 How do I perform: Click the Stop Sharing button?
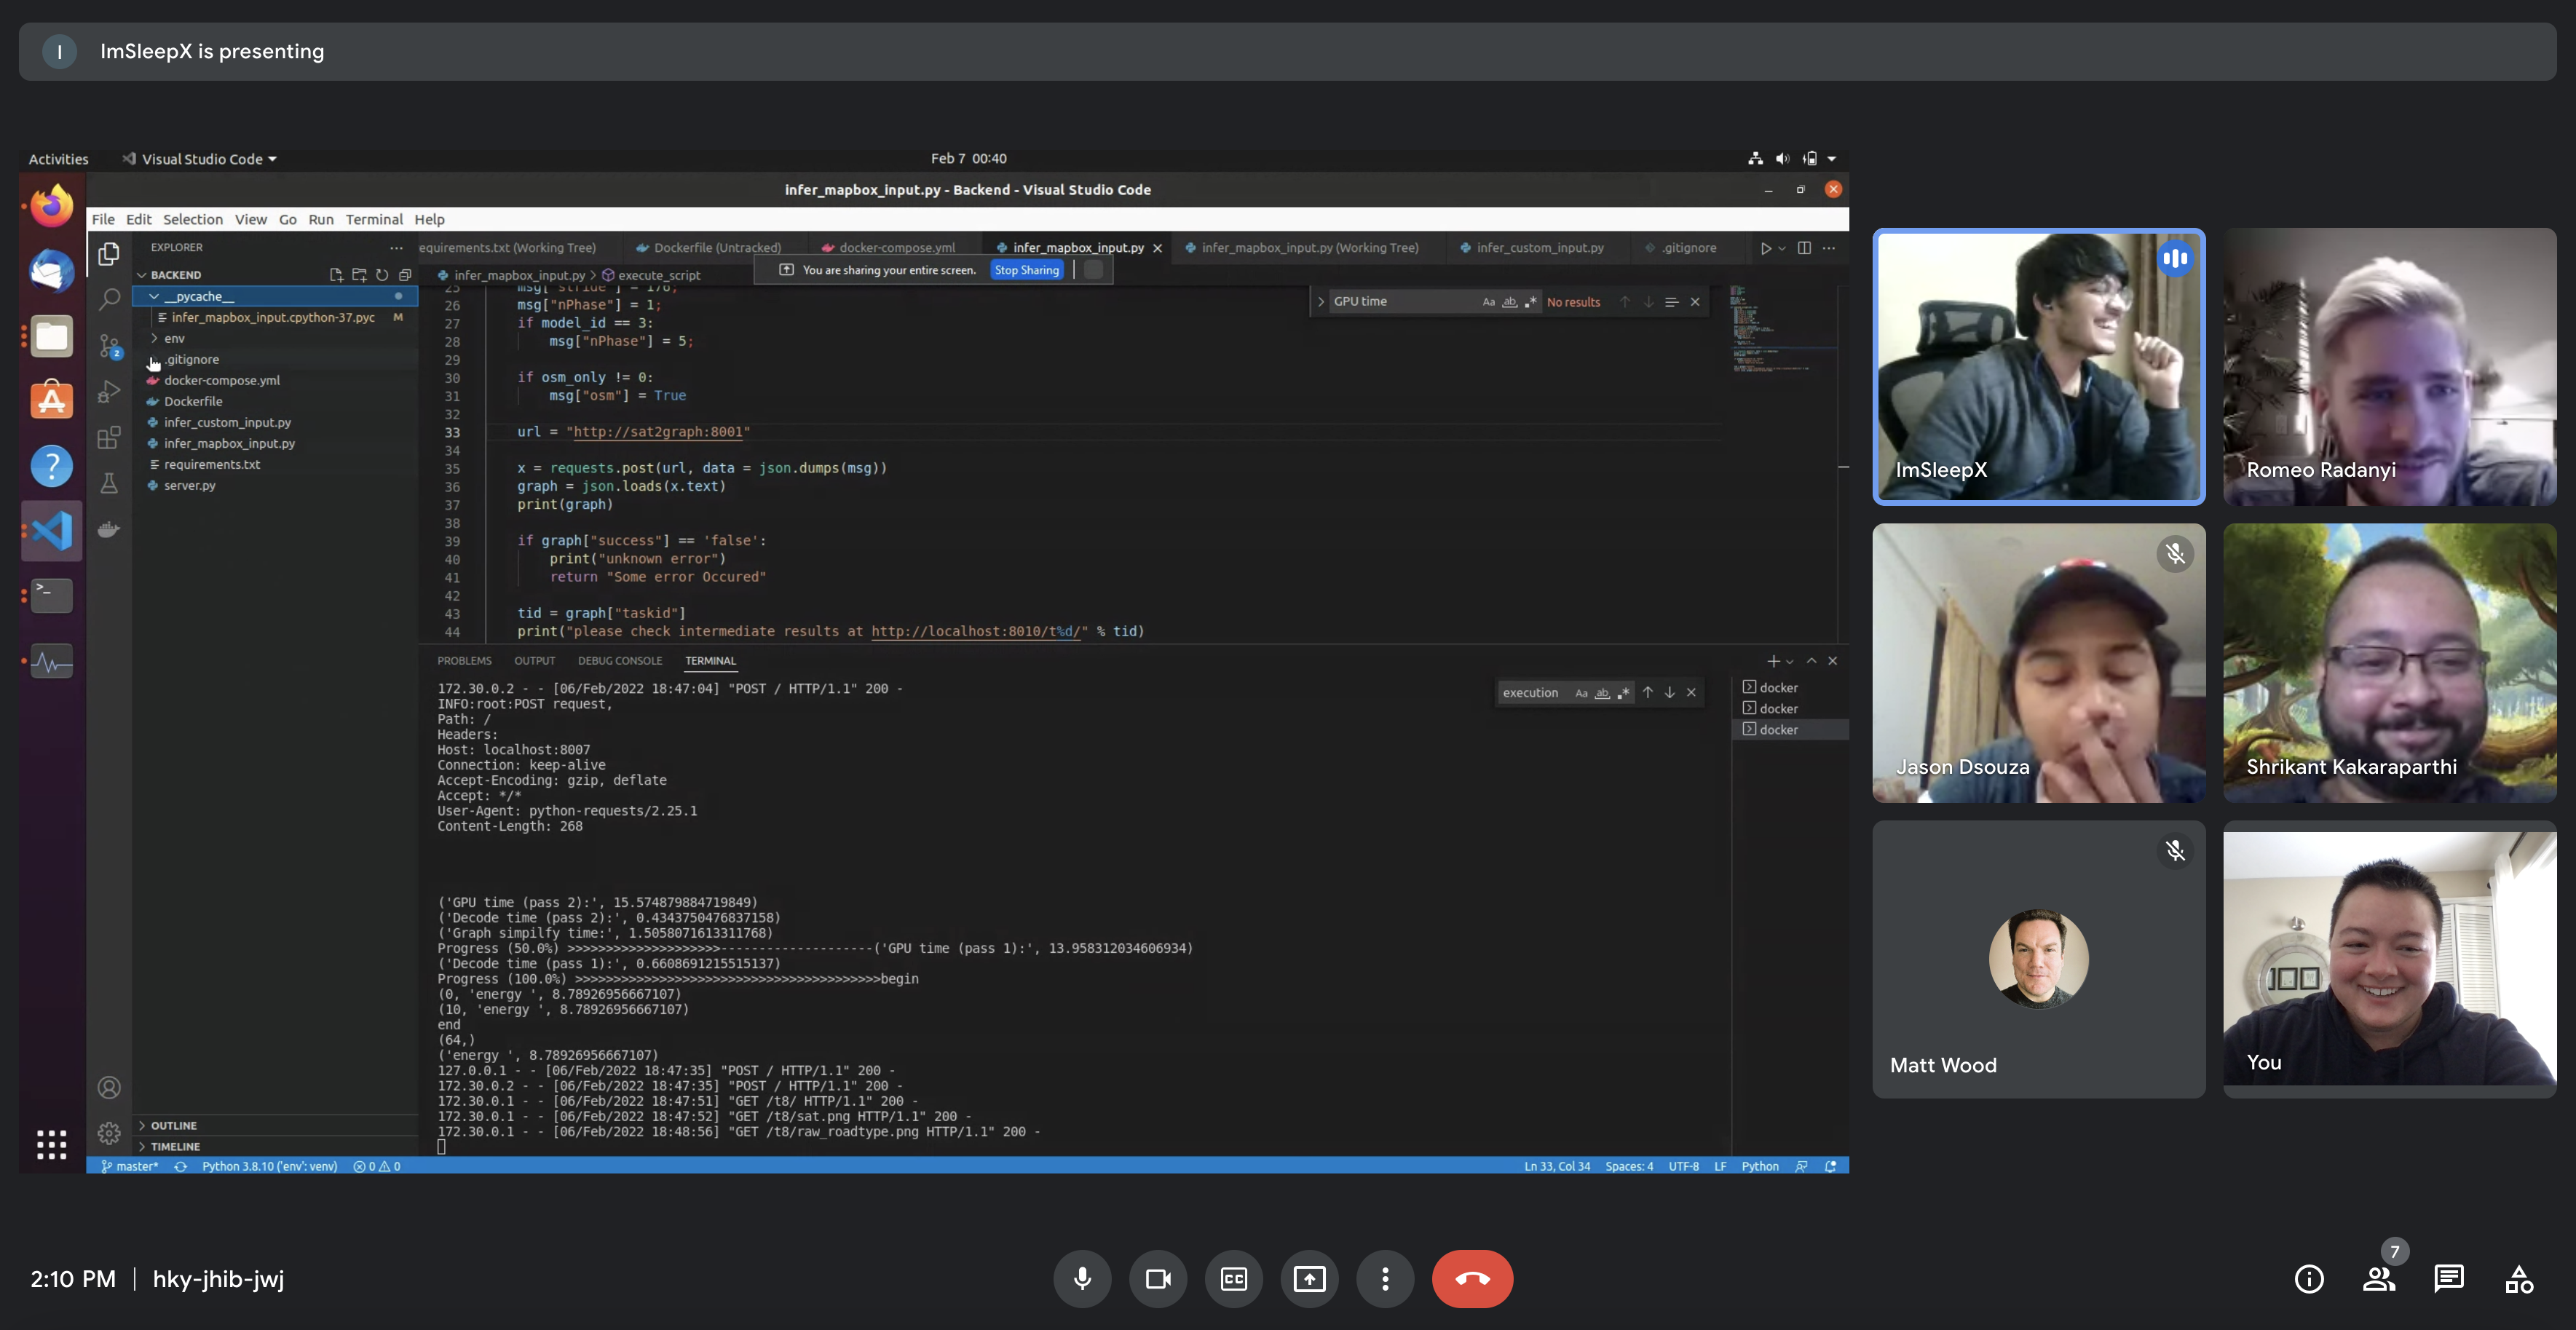click(1026, 270)
